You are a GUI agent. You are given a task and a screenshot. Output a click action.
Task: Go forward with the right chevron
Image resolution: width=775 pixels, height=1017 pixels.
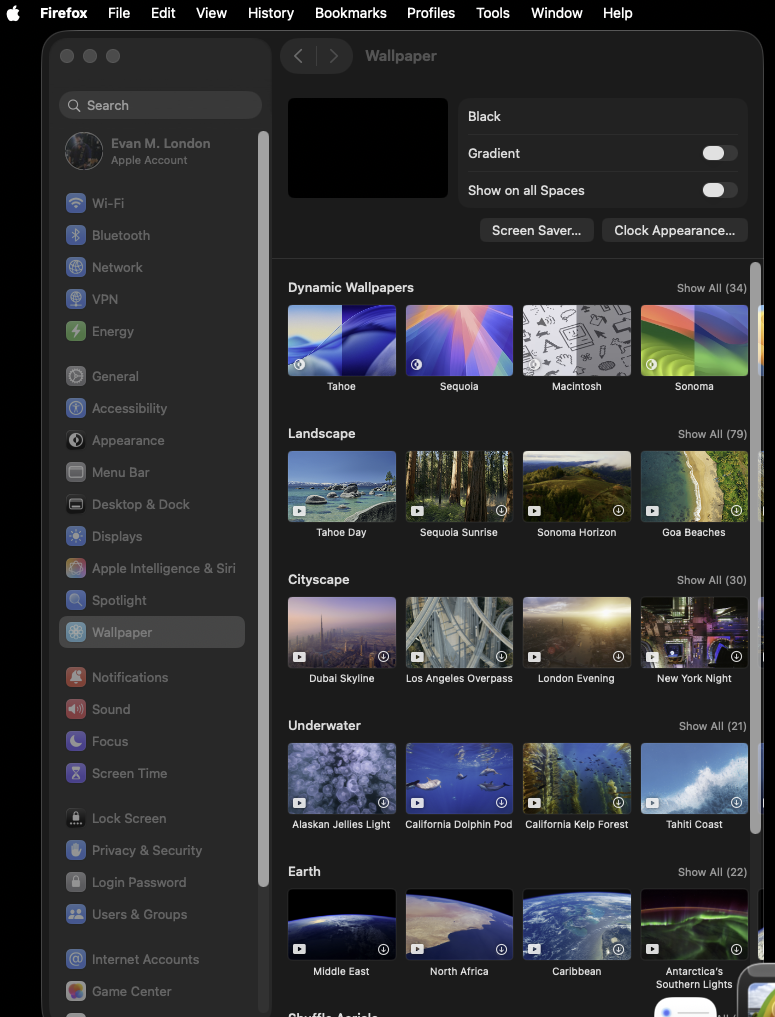coord(333,56)
